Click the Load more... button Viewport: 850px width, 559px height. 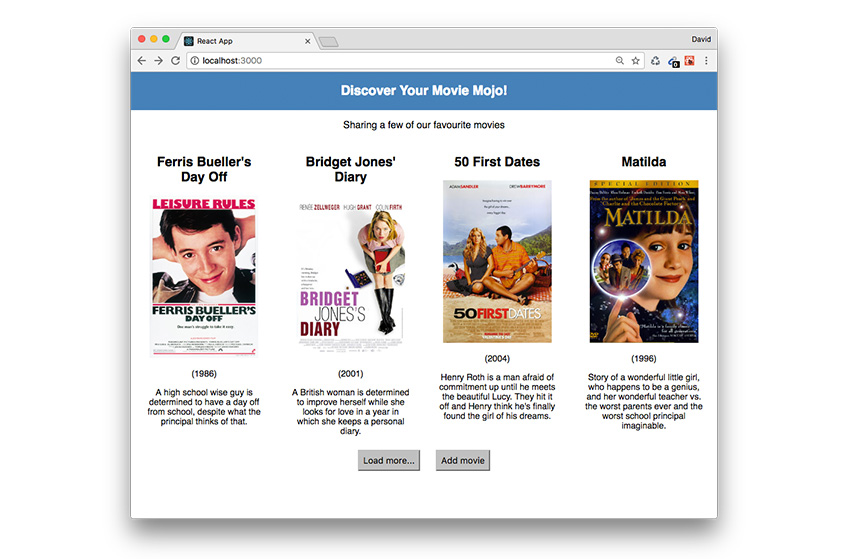[389, 460]
